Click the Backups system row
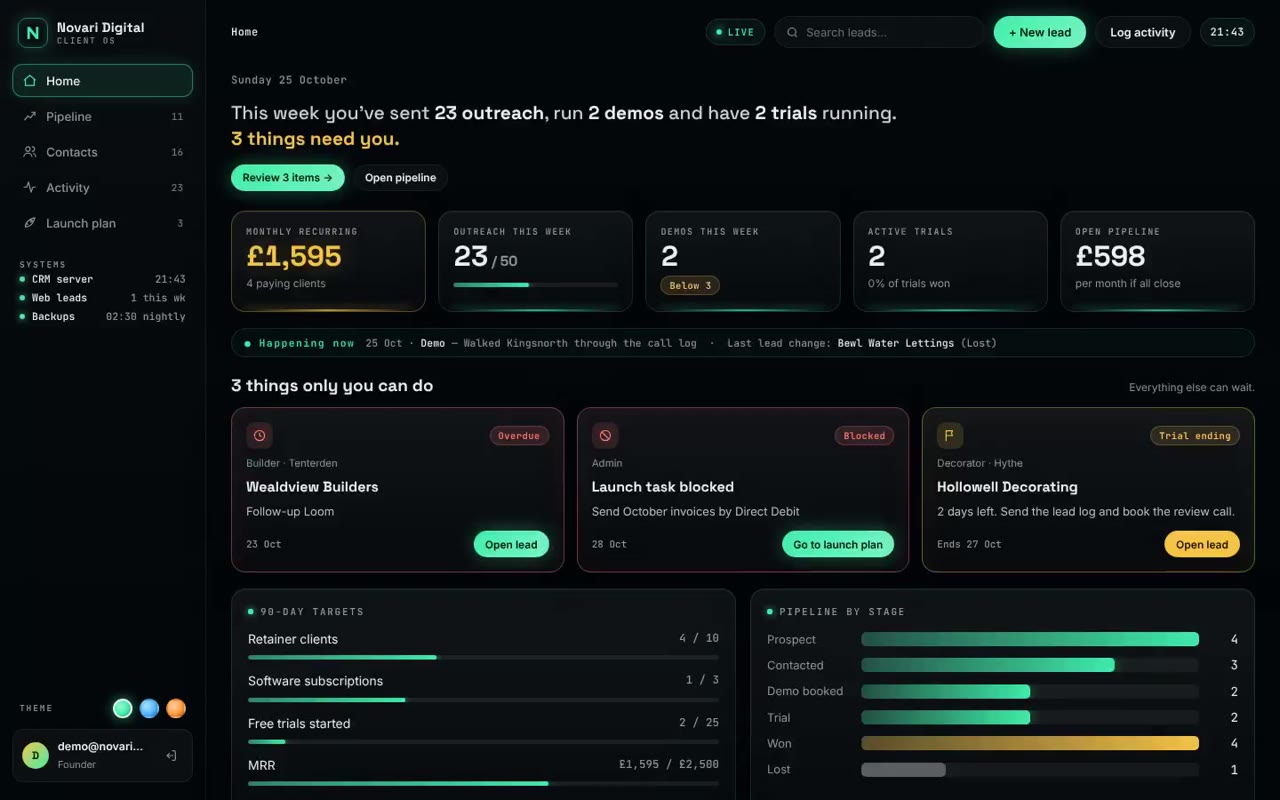 tap(102, 316)
